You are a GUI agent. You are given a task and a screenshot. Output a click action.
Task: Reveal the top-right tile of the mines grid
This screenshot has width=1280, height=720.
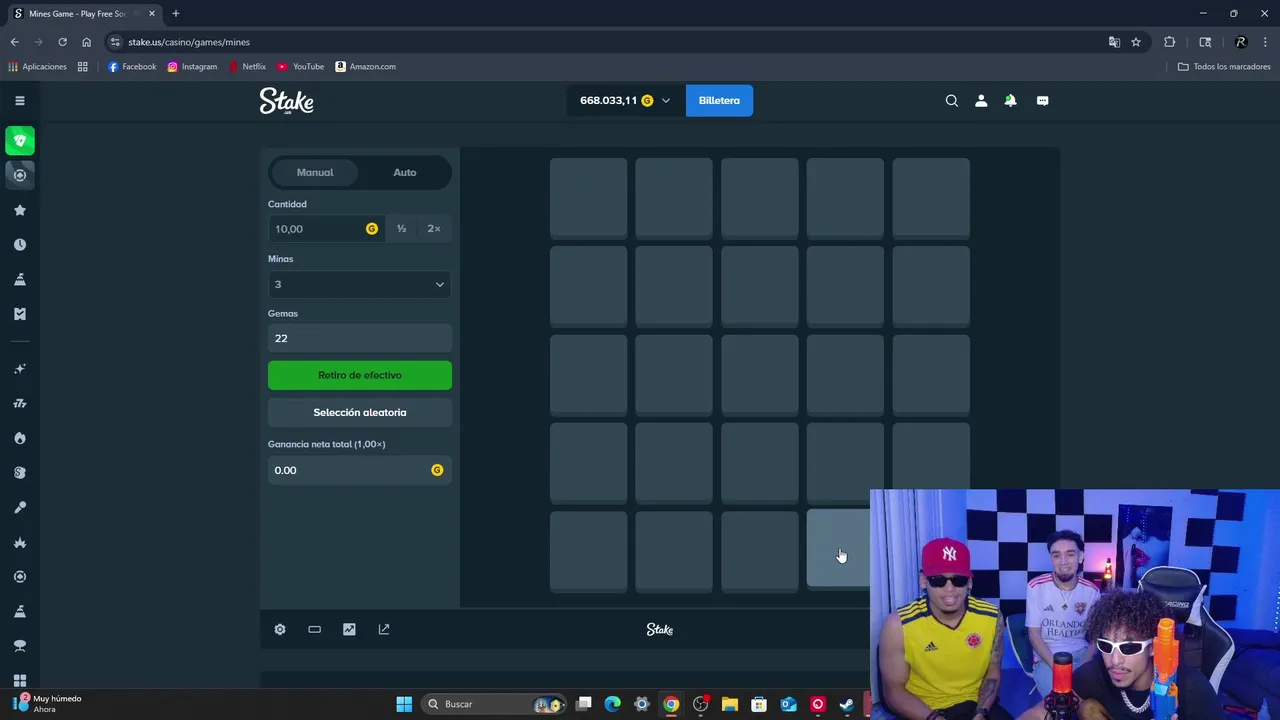tap(931, 197)
